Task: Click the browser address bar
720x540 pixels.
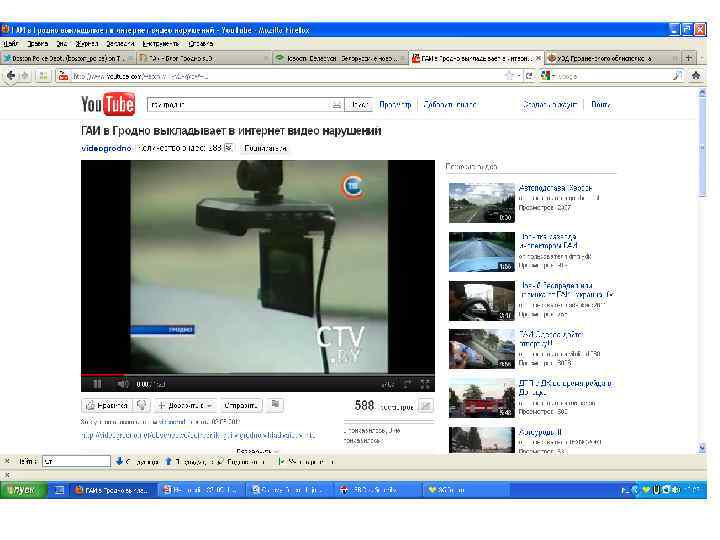Action: click(285, 76)
